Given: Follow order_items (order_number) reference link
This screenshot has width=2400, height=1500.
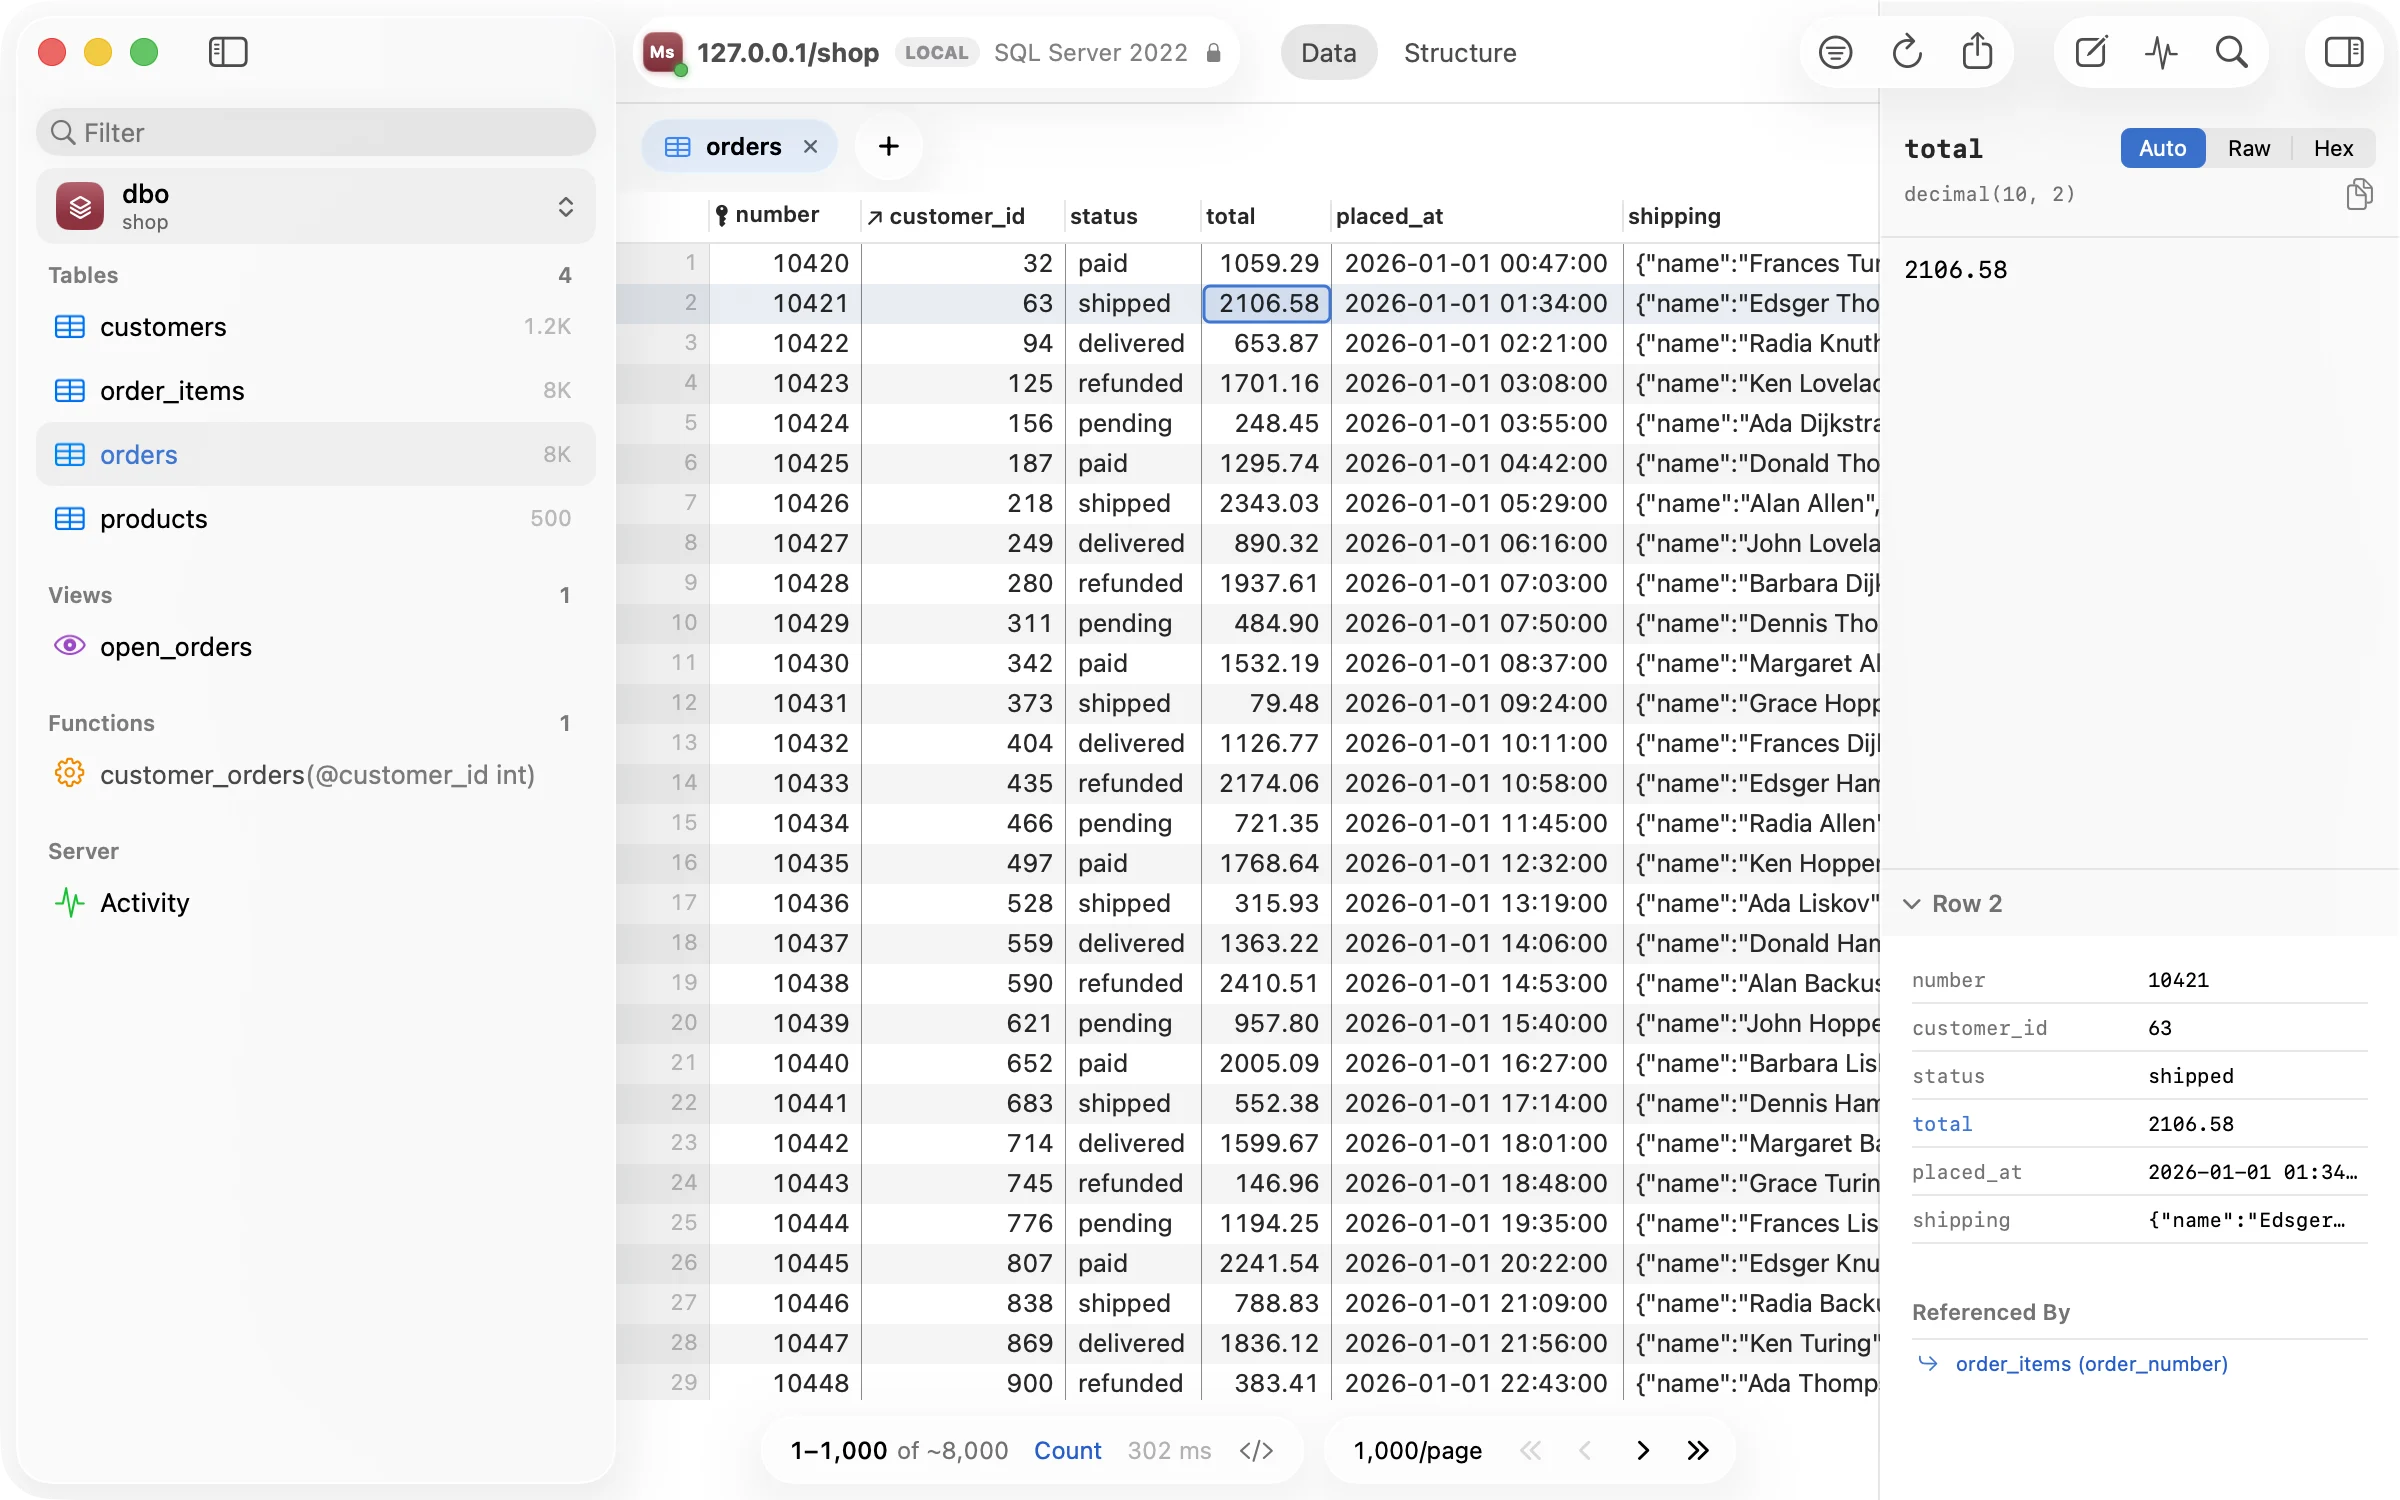Looking at the screenshot, I should point(2091,1364).
